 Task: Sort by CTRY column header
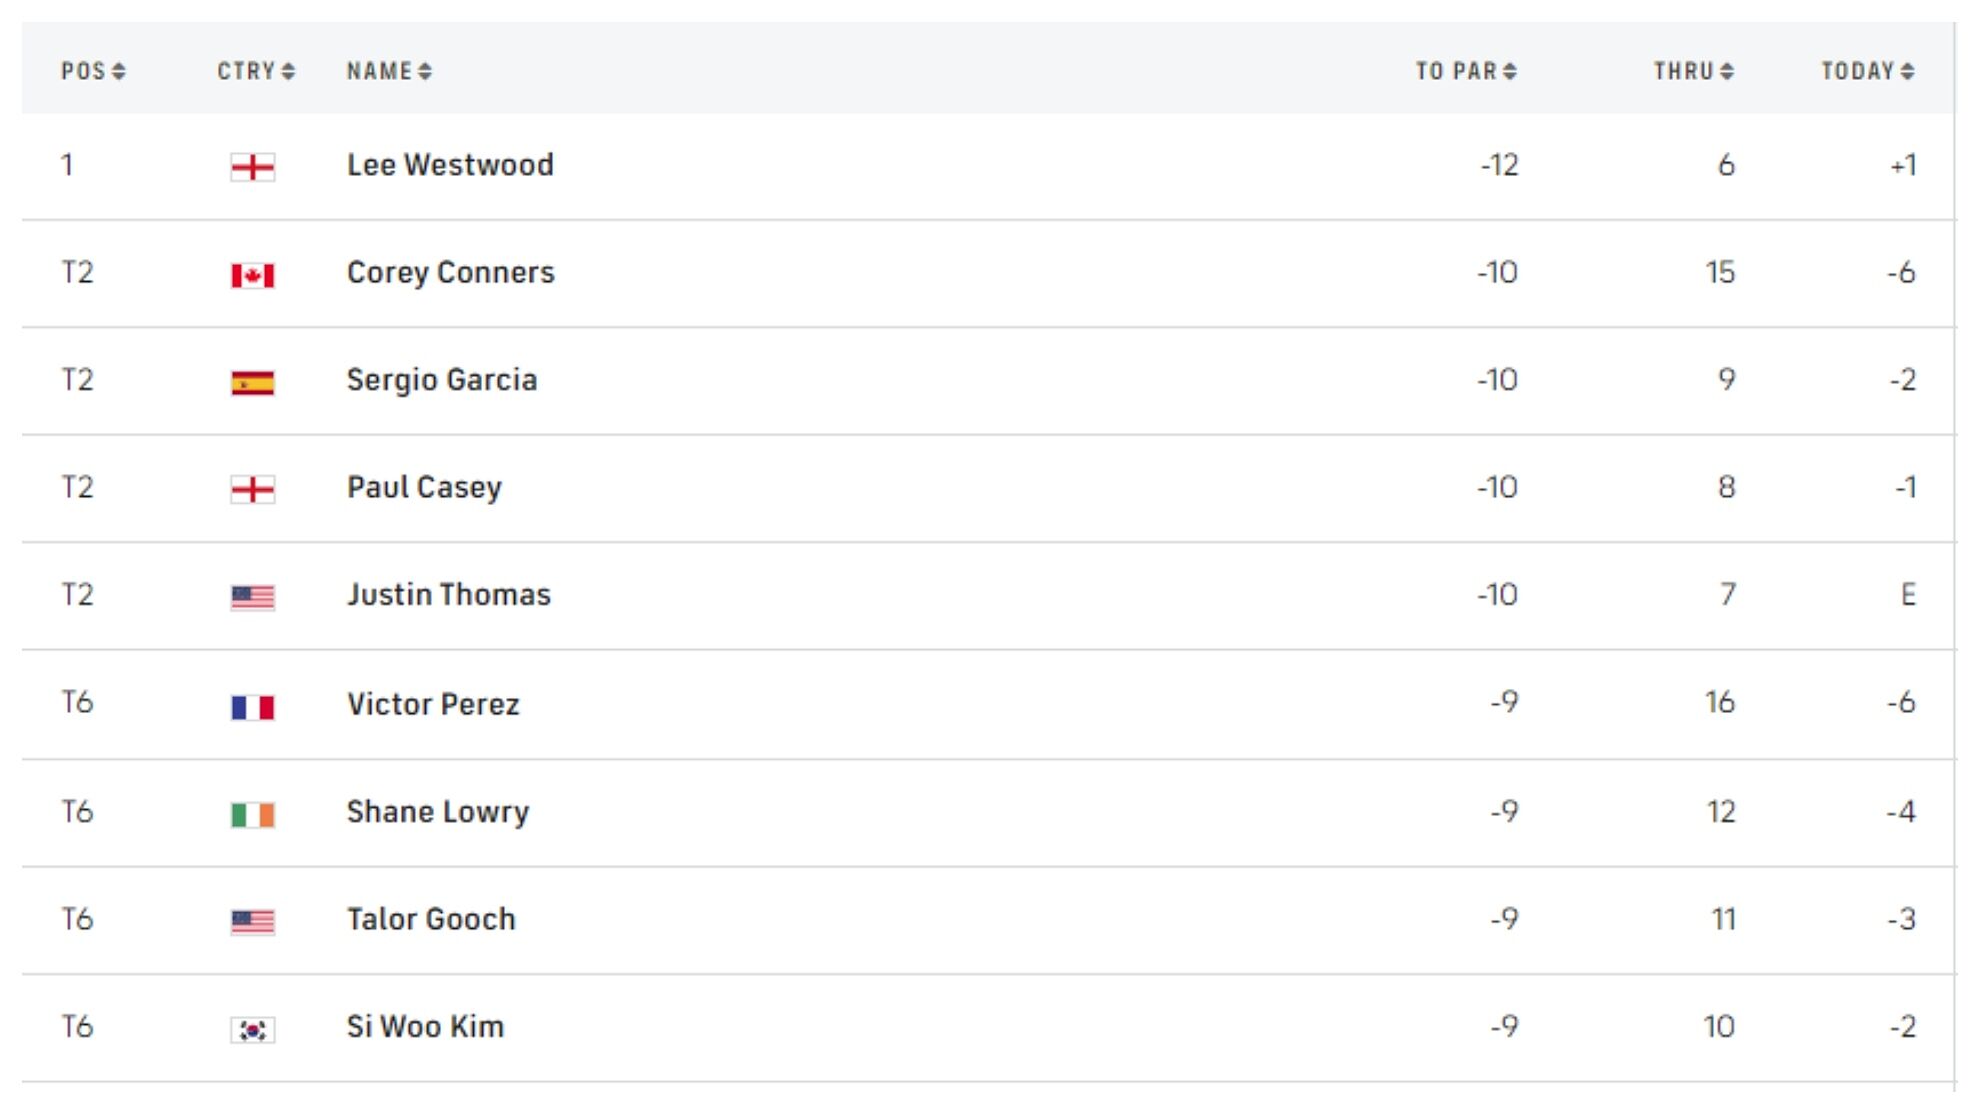coord(256,71)
